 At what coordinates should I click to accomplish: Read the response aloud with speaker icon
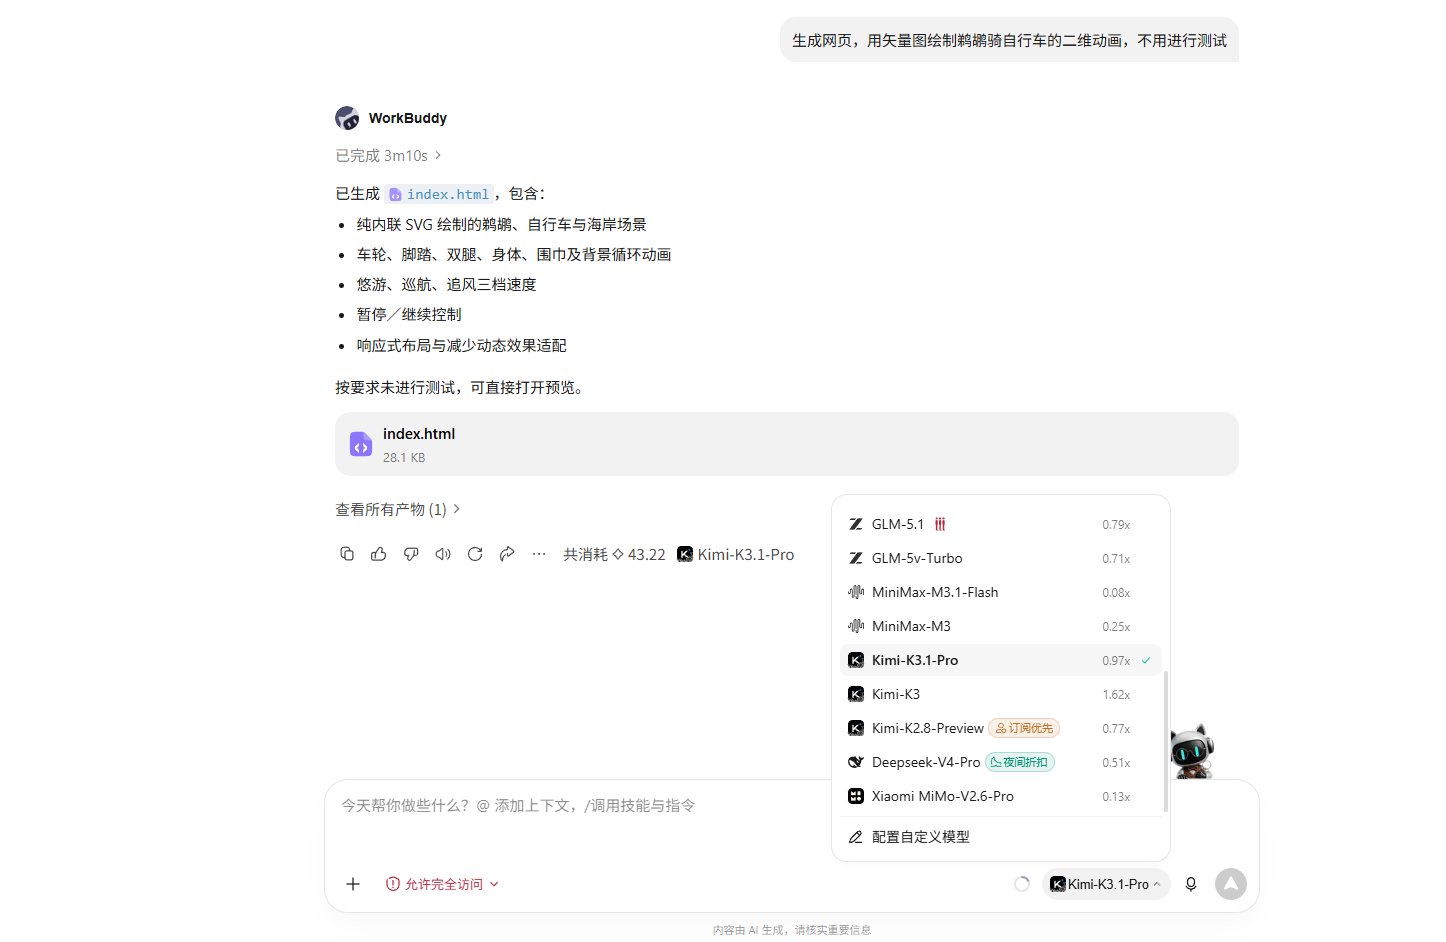[x=443, y=554]
